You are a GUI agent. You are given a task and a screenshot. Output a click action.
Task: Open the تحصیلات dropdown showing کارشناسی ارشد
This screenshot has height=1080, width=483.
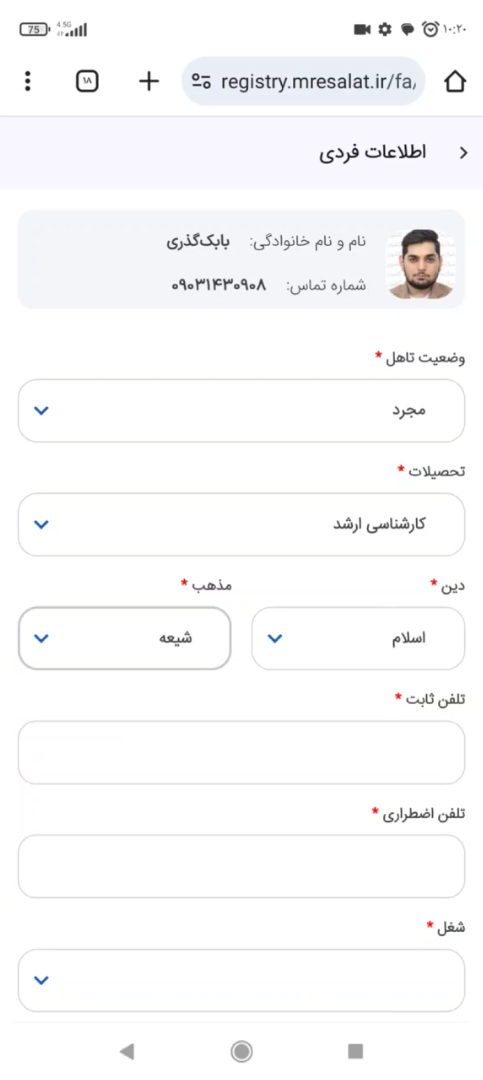coord(241,524)
